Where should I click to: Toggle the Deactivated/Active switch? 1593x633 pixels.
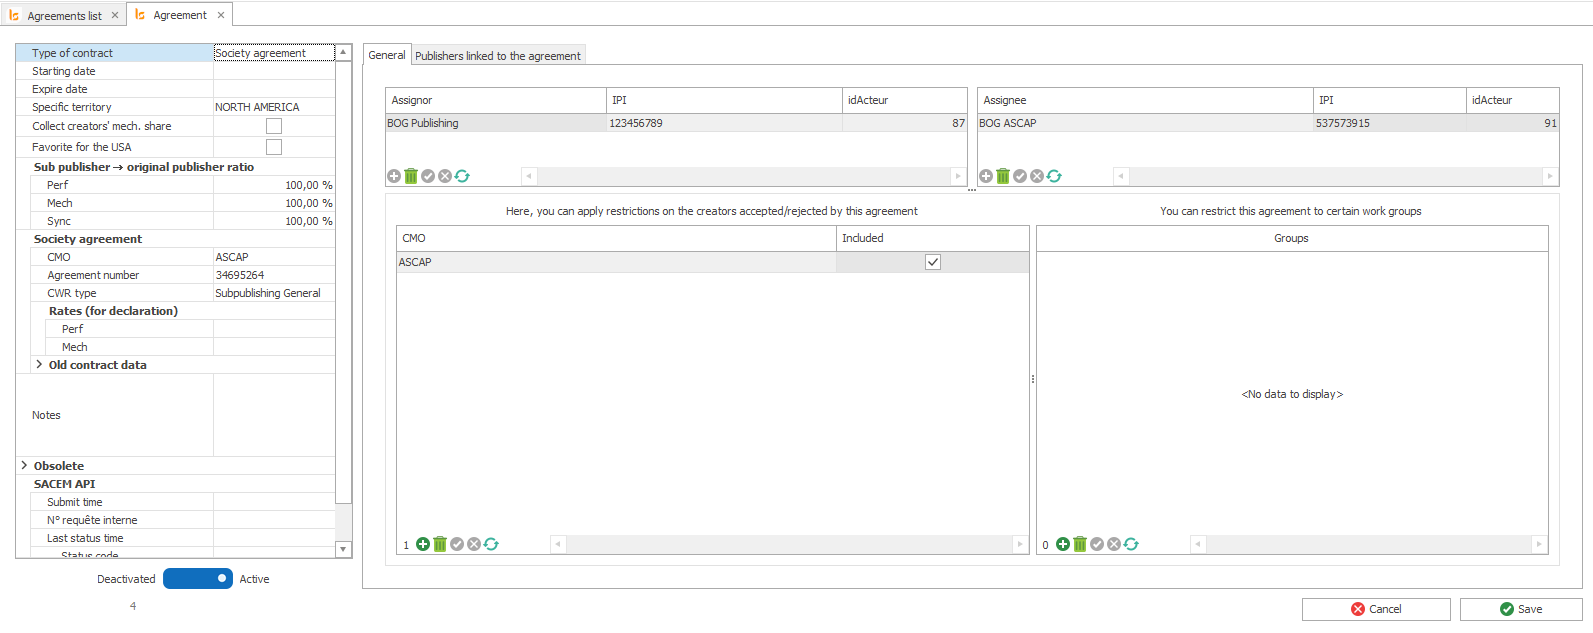[198, 579]
